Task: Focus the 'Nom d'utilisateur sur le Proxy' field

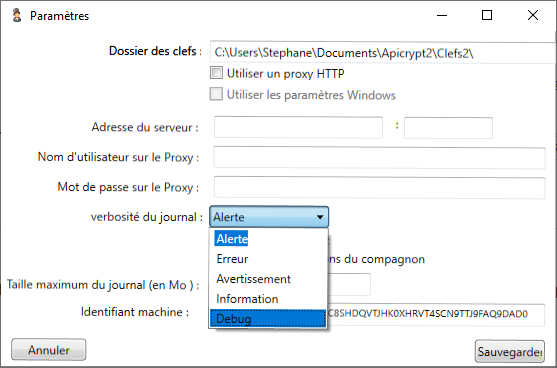Action: 379,158
